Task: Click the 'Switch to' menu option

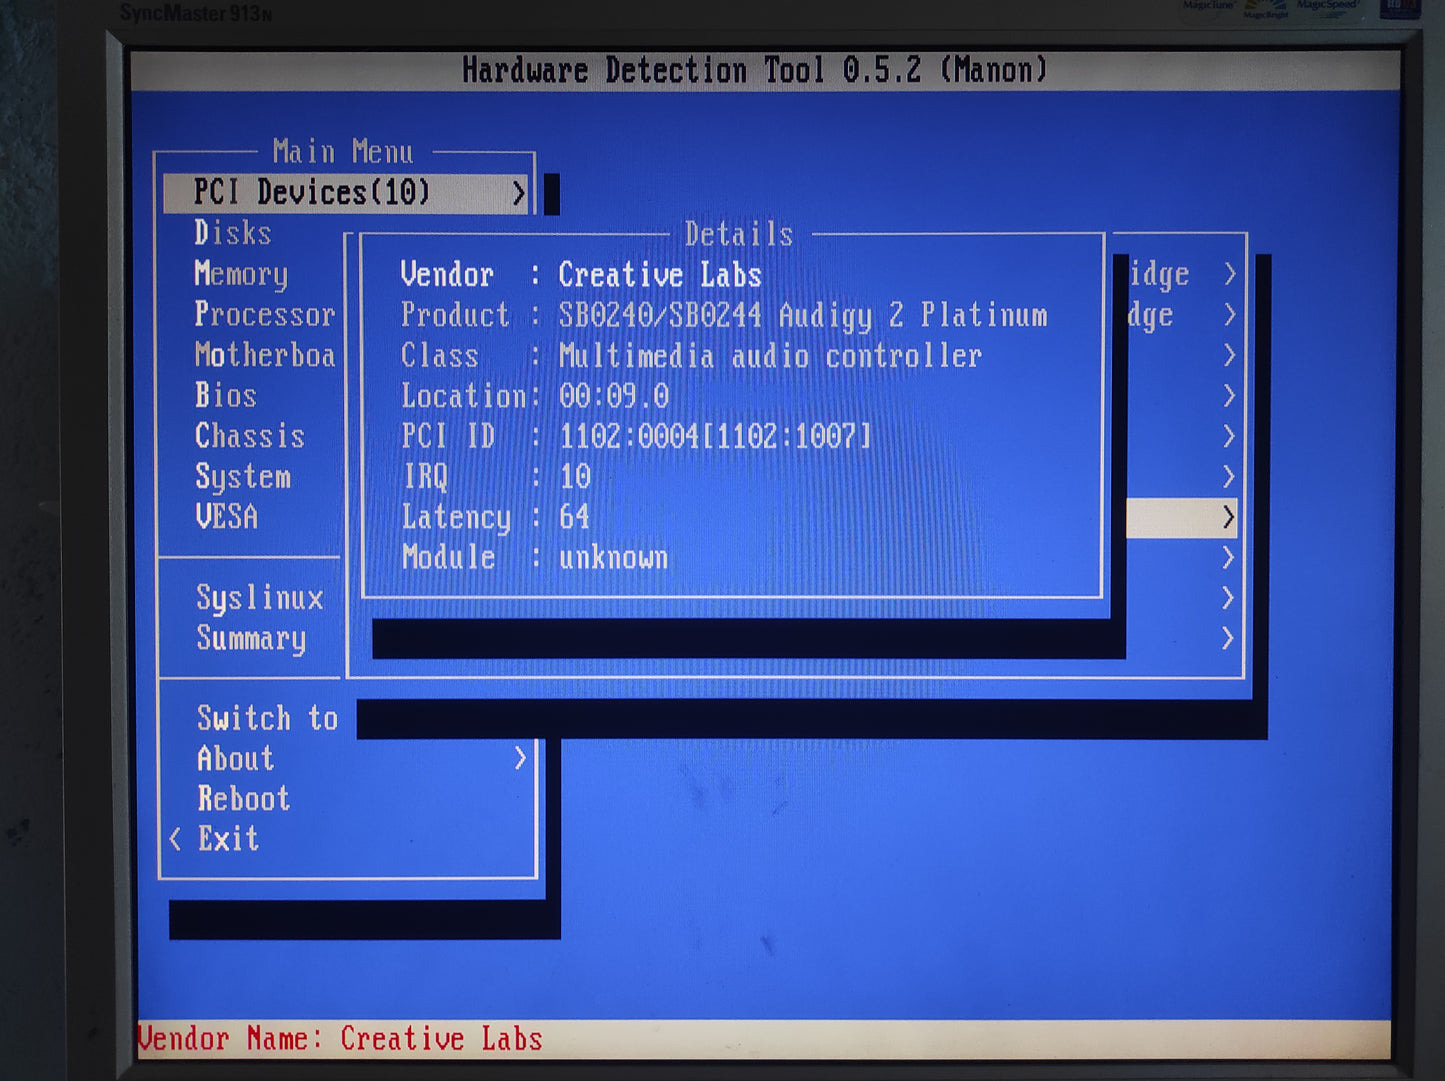Action: [x=267, y=718]
